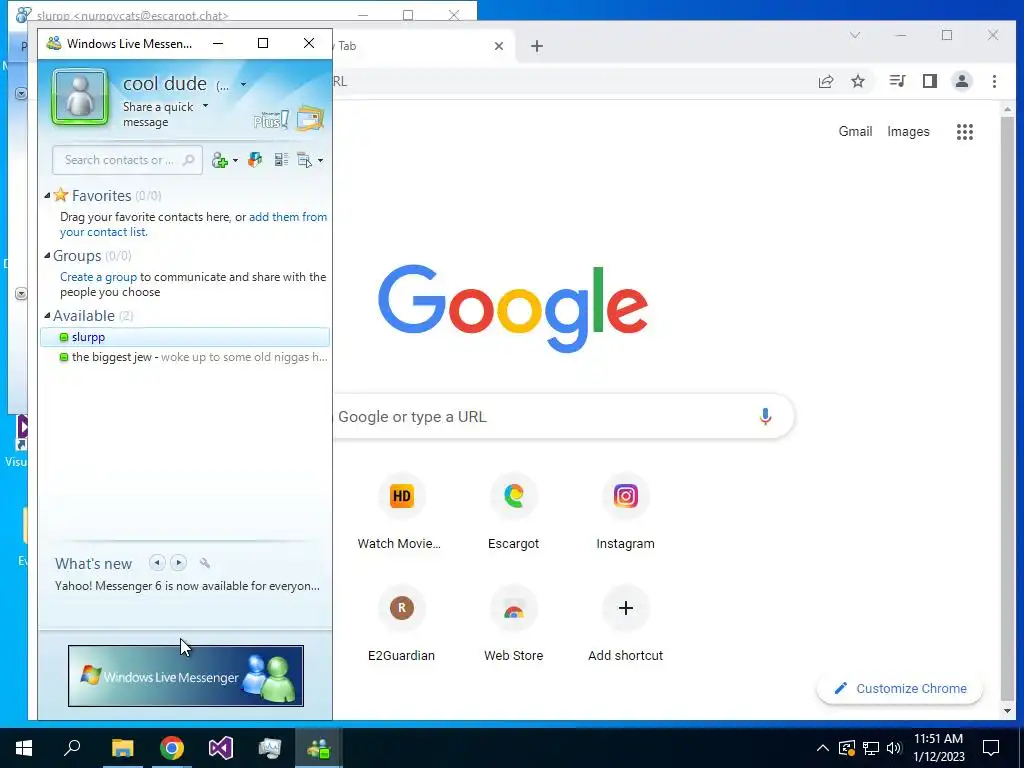Screen dimensions: 1024x768
Task: Open Chrome tab search chevron
Action: pos(854,35)
